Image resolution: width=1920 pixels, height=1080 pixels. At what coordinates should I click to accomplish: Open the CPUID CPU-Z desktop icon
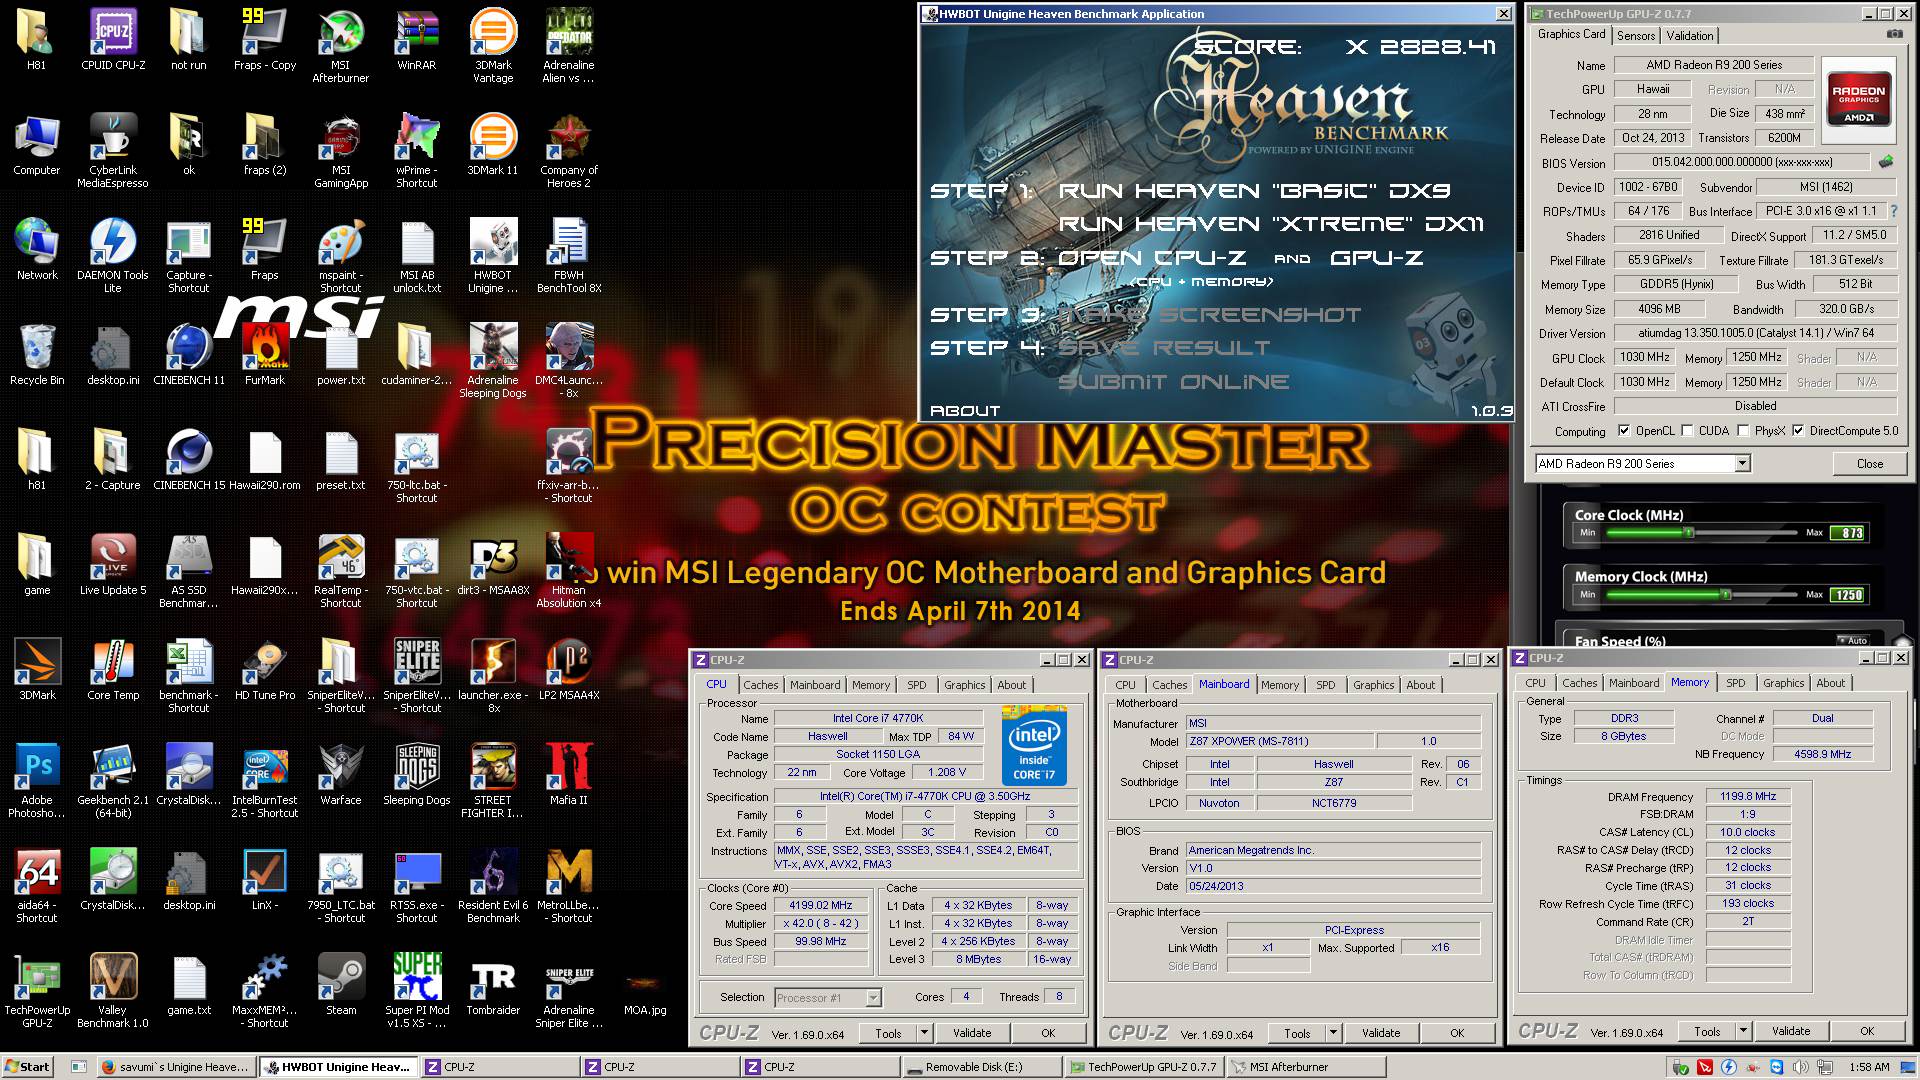pos(113,40)
